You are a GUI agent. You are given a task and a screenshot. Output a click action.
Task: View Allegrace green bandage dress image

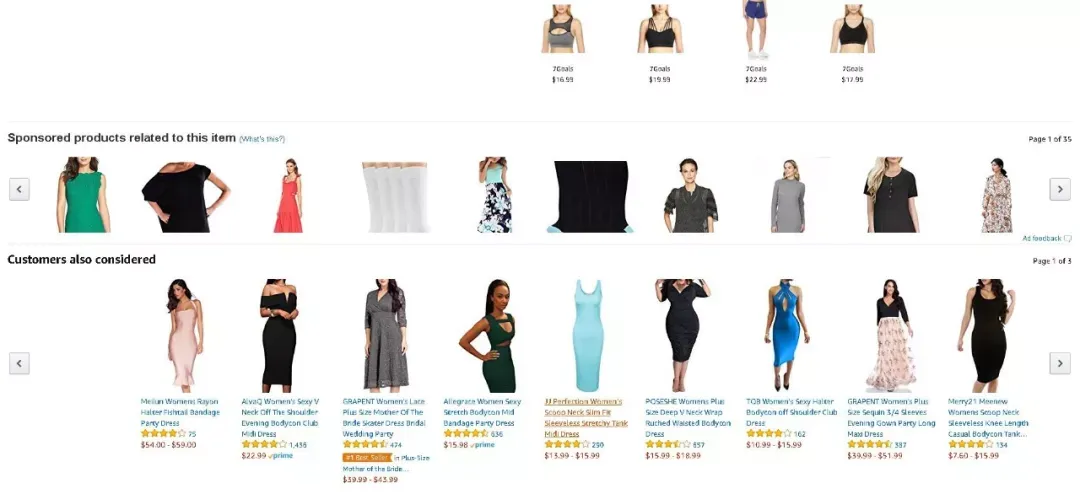pos(489,336)
